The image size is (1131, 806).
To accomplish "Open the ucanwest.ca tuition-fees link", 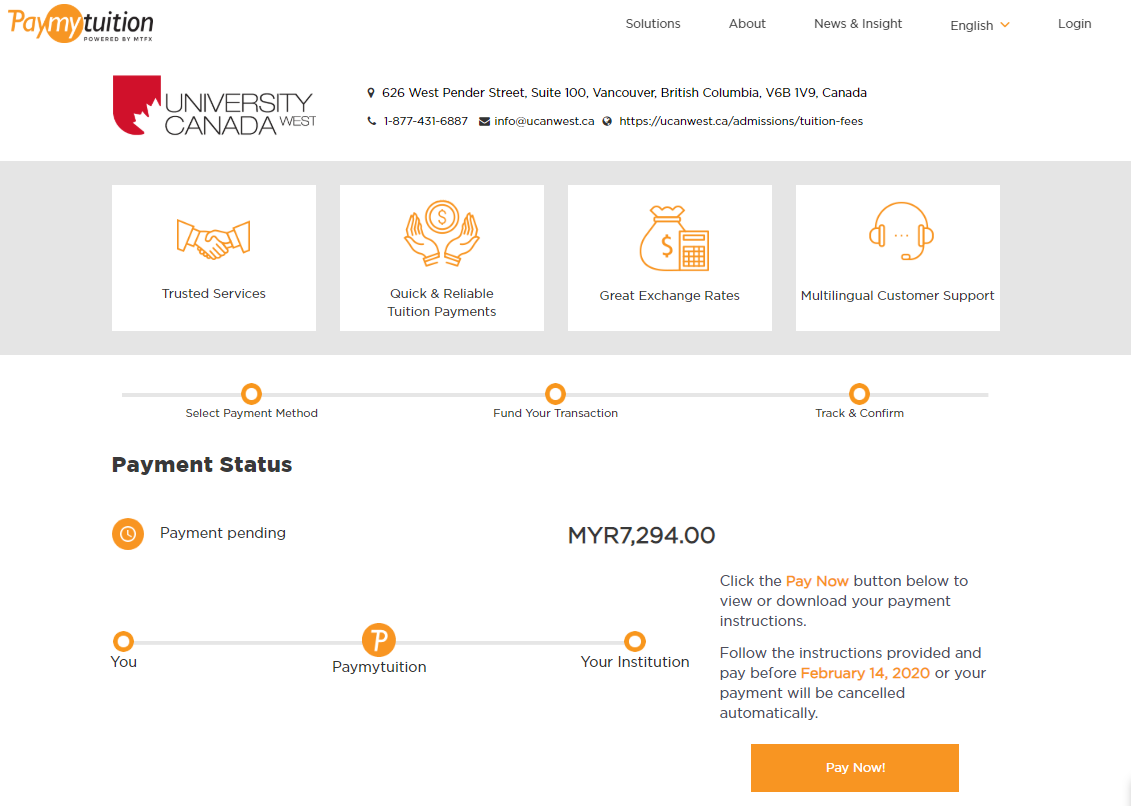I will click(740, 121).
